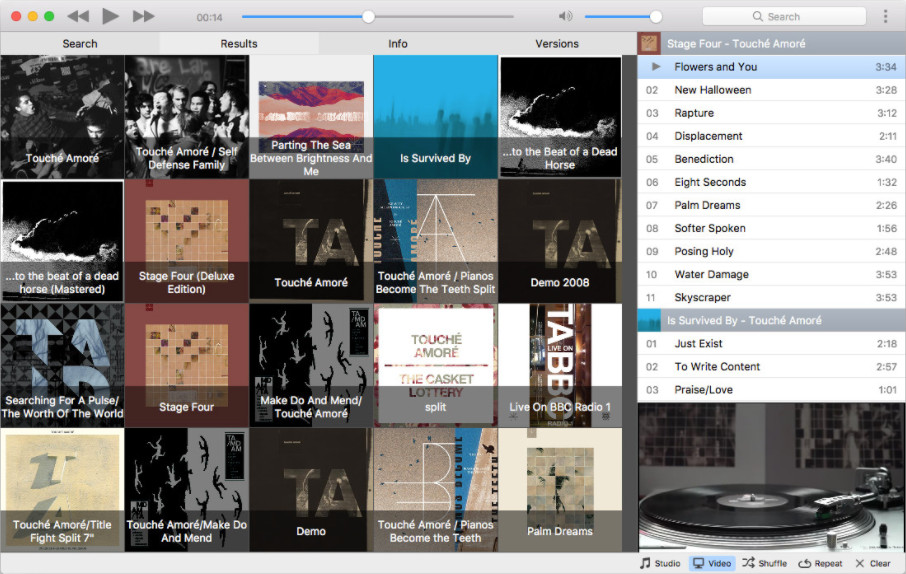Select track Eight Seconds
906x574 pixels.
[x=771, y=182]
